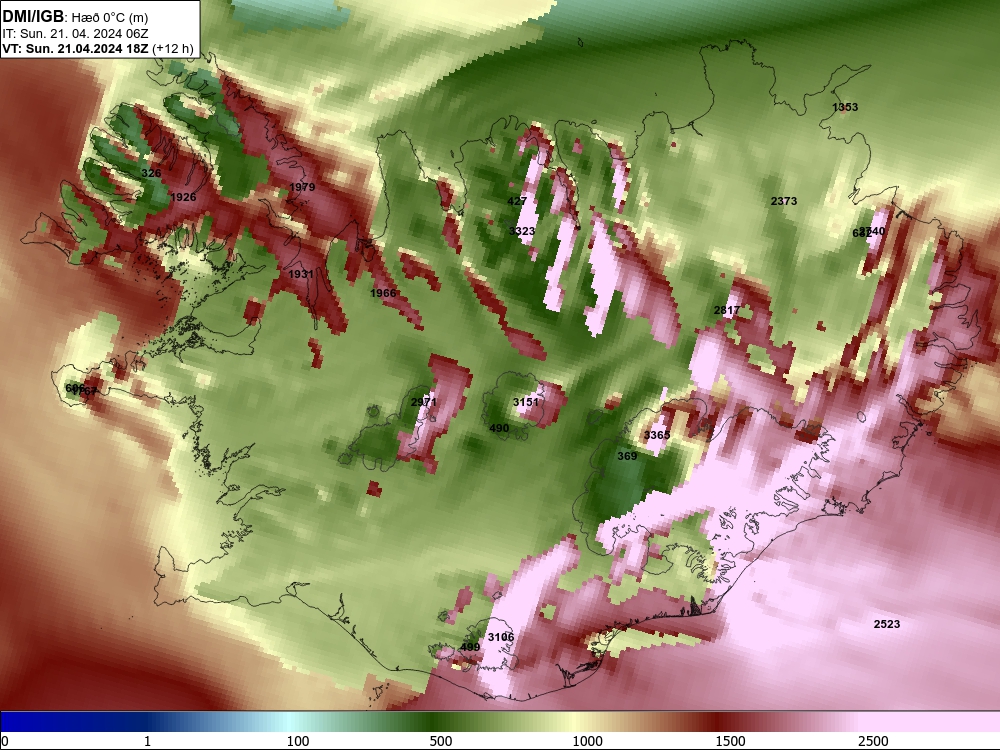The image size is (1000, 750).
Task: Click the 'VT: Sun. 21.04.2024 18Z (+12 h)' line
Action: pyautogui.click(x=98, y=48)
